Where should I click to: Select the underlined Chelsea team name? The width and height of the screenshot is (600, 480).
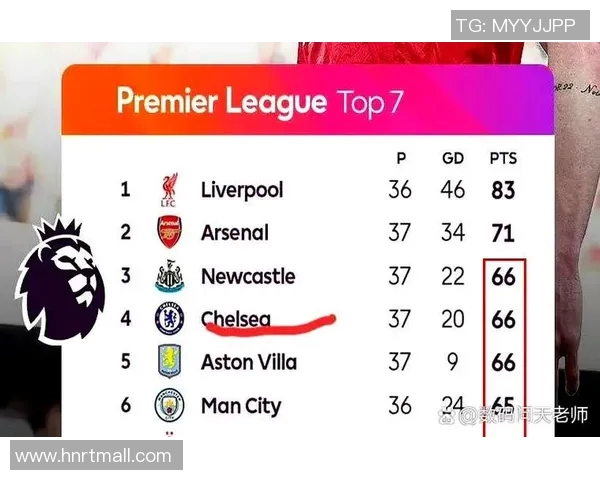click(x=236, y=319)
